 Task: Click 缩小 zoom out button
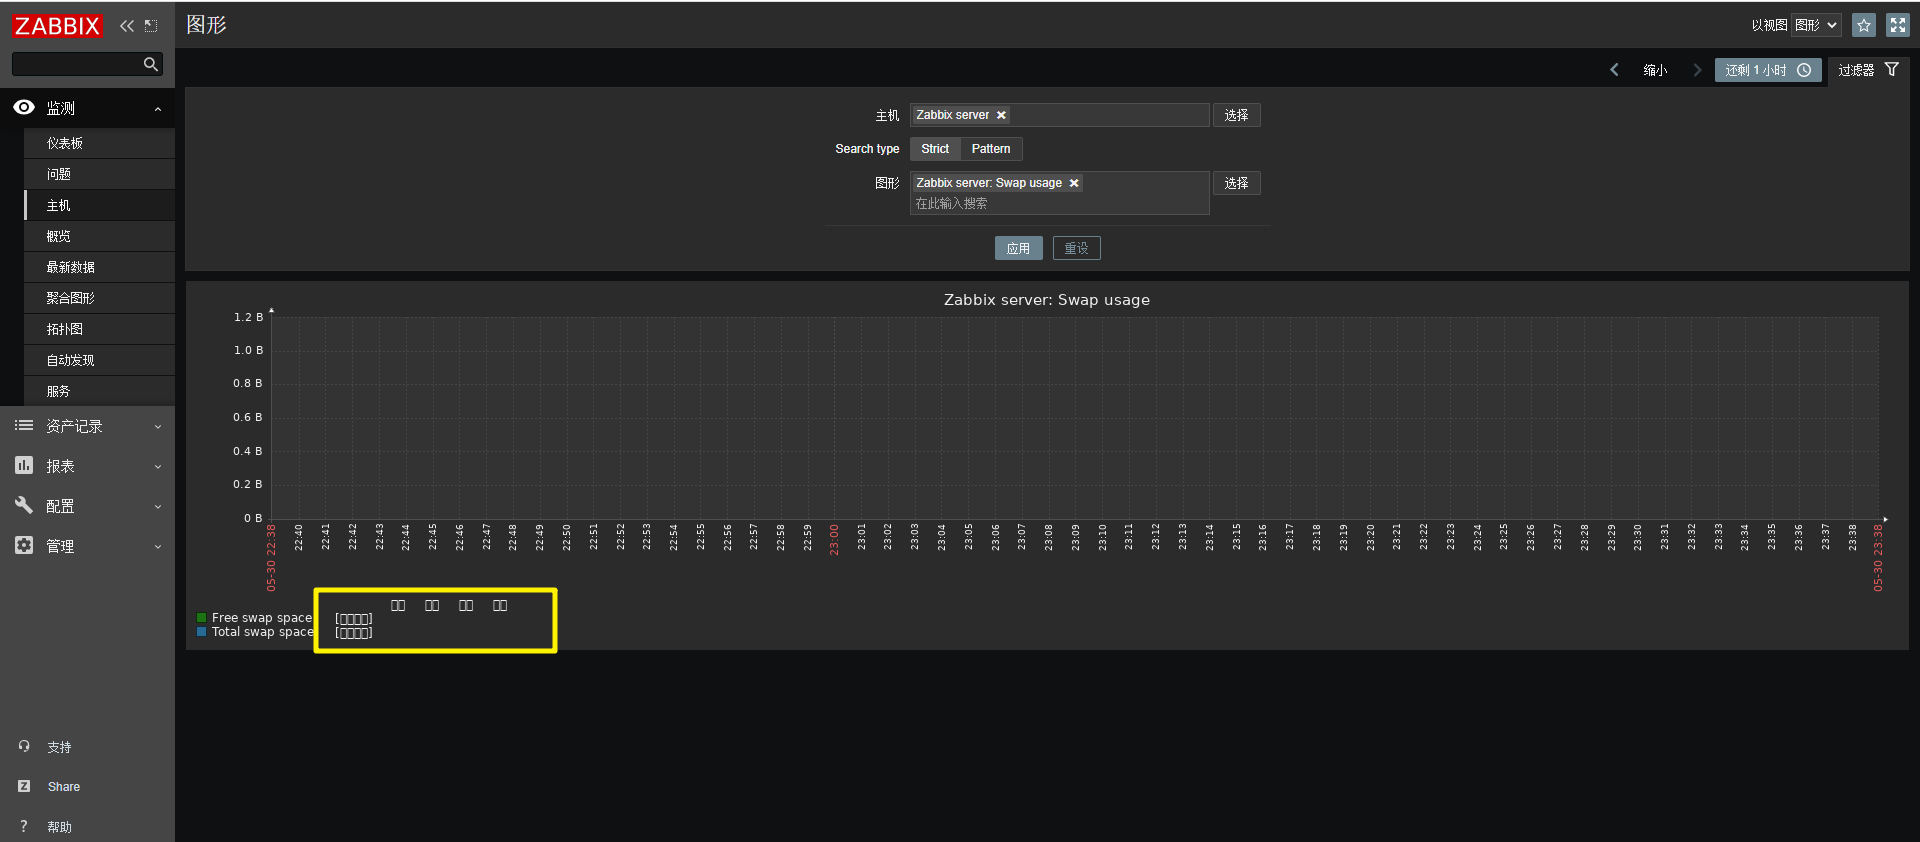tap(1655, 70)
